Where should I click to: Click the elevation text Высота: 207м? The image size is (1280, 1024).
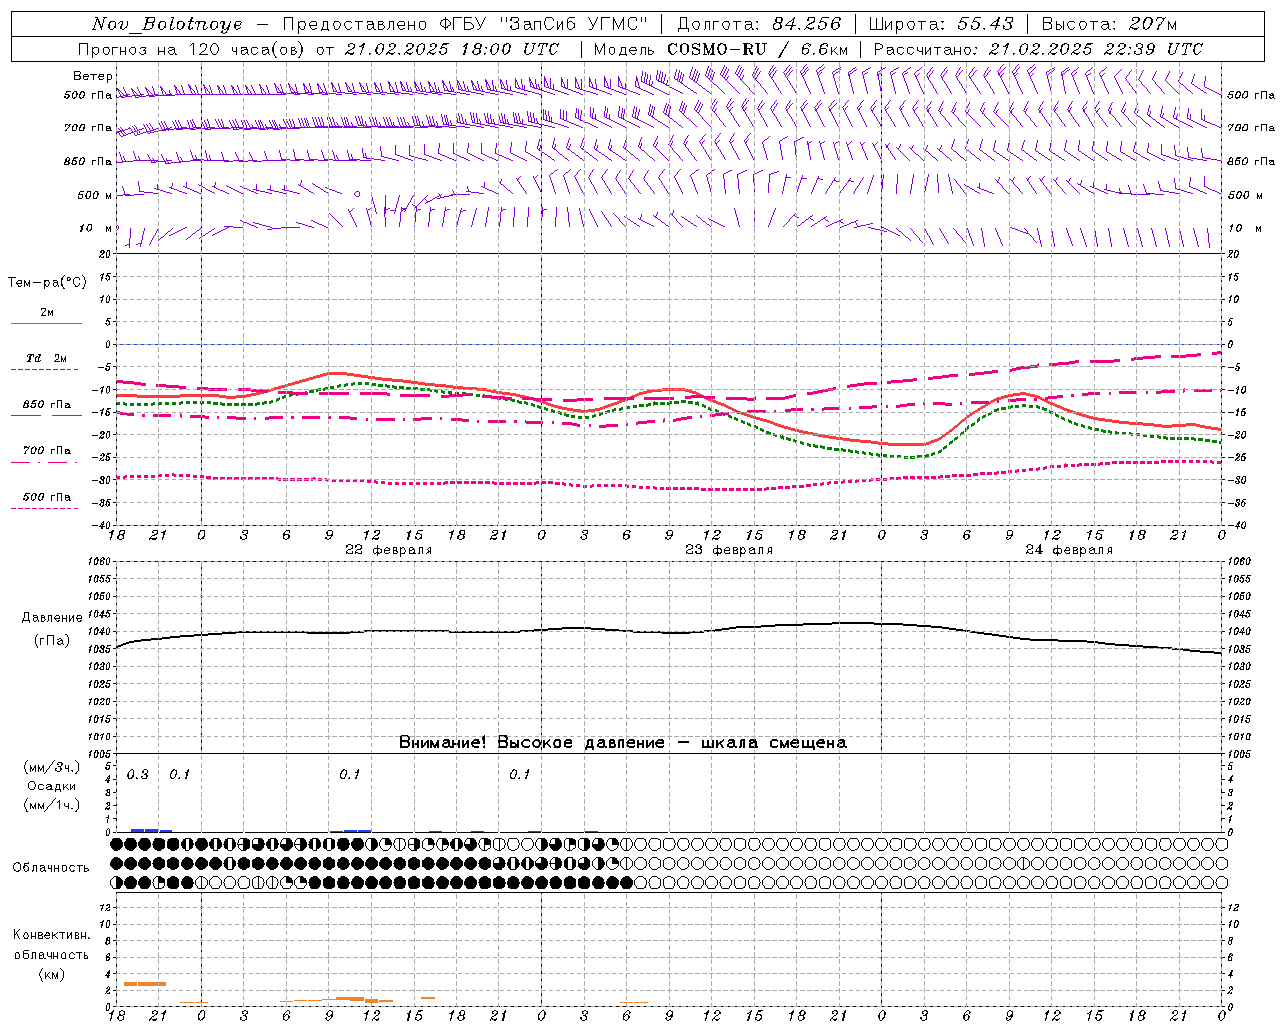pyautogui.click(x=1109, y=24)
